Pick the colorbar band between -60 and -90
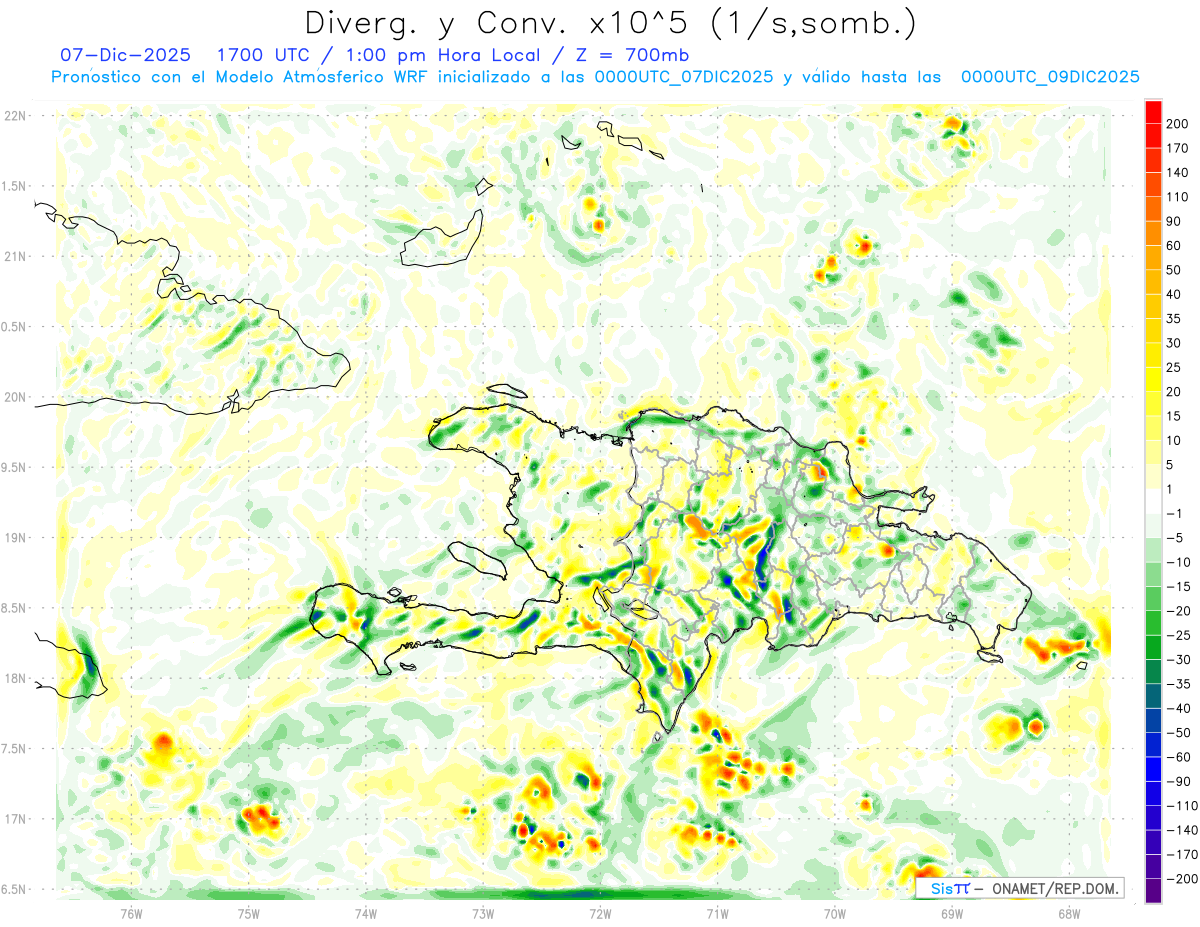Screen dimensions: 1200x927 [x=1153, y=770]
